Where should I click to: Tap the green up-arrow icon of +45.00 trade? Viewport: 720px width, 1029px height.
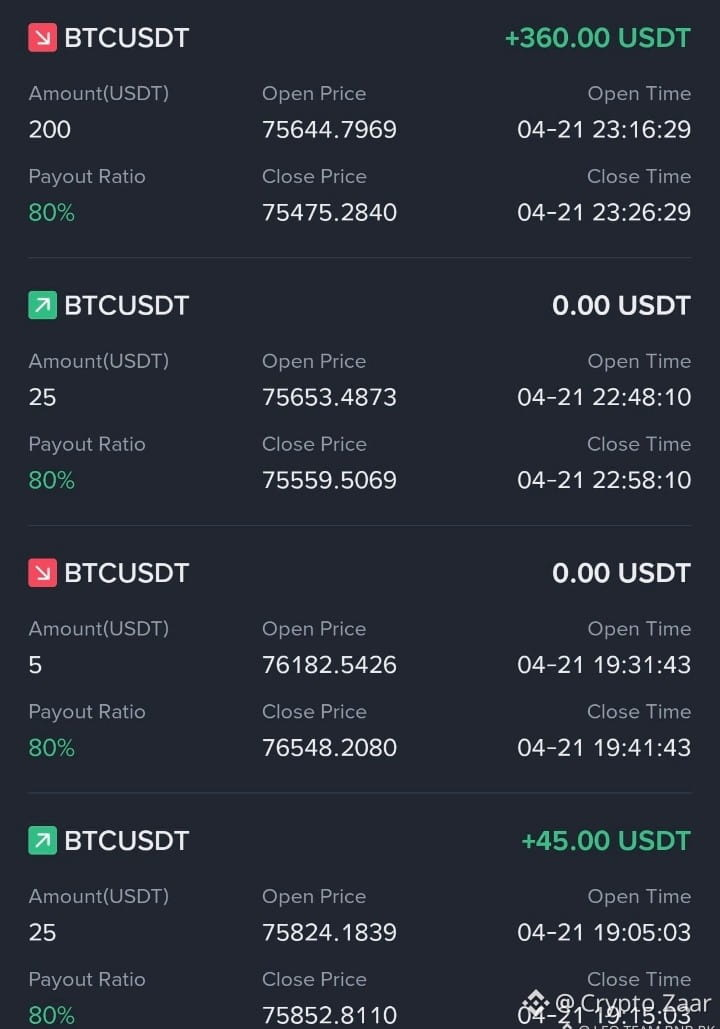click(42, 841)
